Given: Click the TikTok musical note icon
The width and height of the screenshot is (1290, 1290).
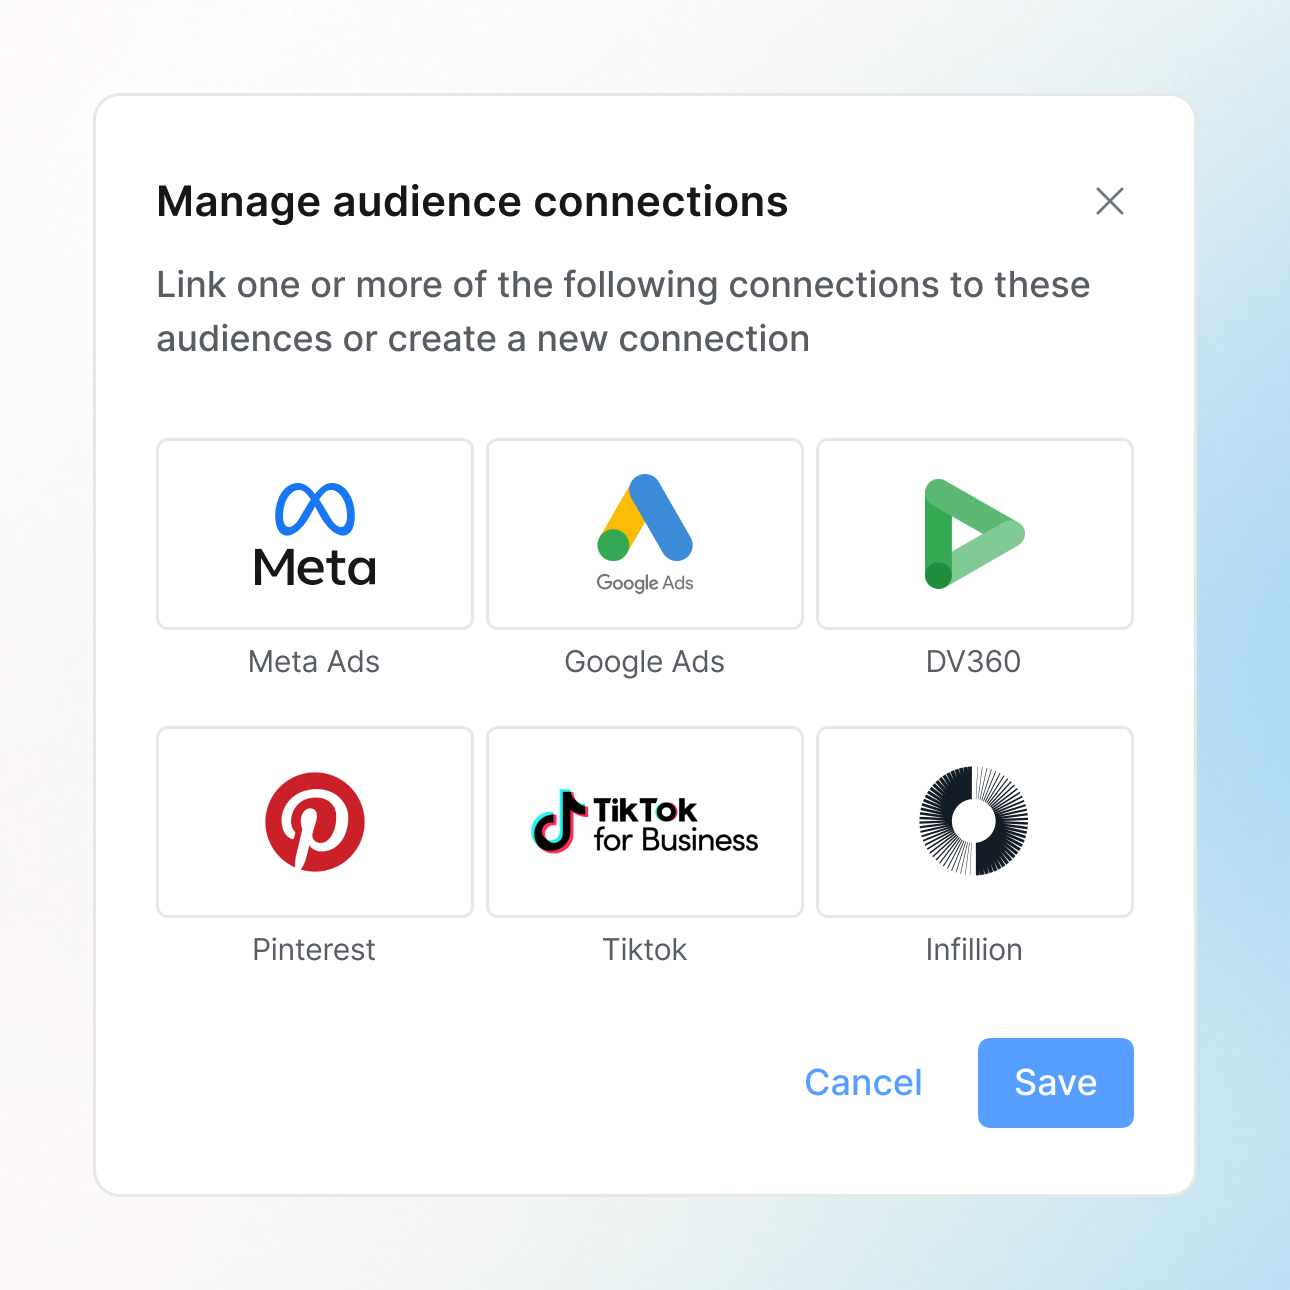Looking at the screenshot, I should pyautogui.click(x=558, y=822).
